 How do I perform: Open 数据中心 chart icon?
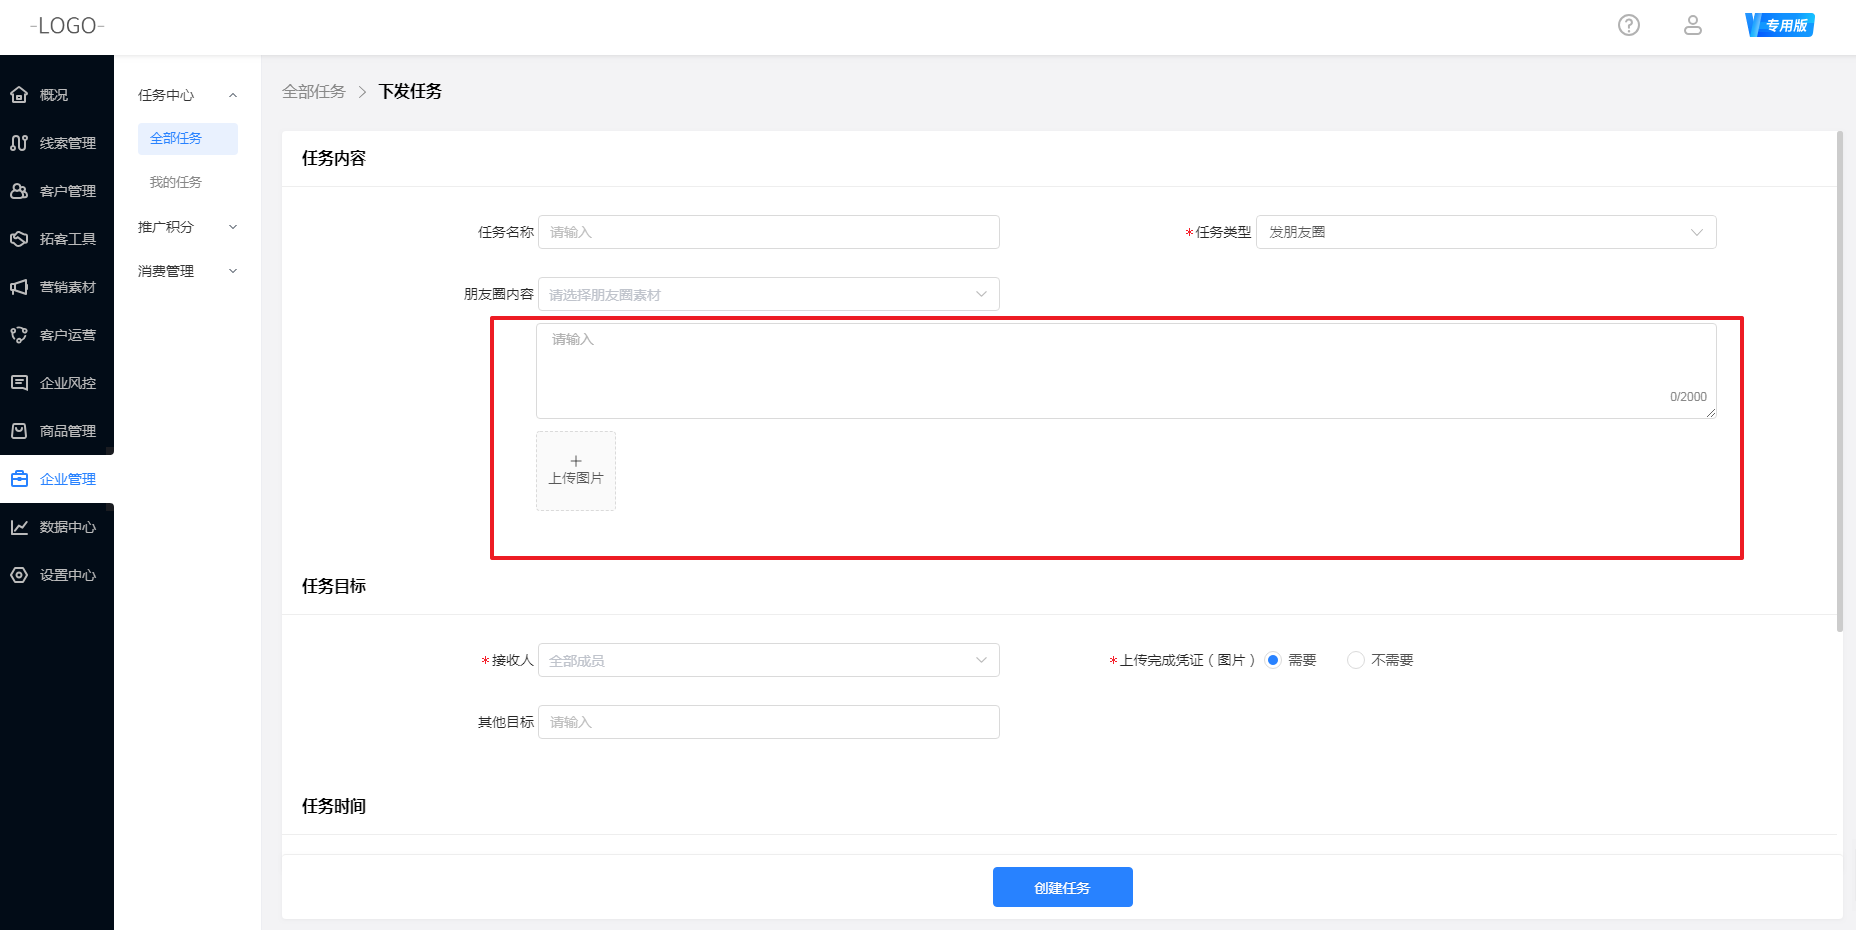[x=19, y=527]
